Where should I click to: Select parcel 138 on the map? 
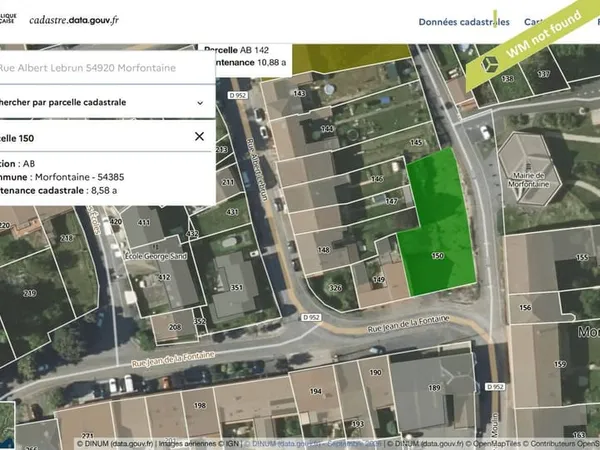[x=507, y=78]
